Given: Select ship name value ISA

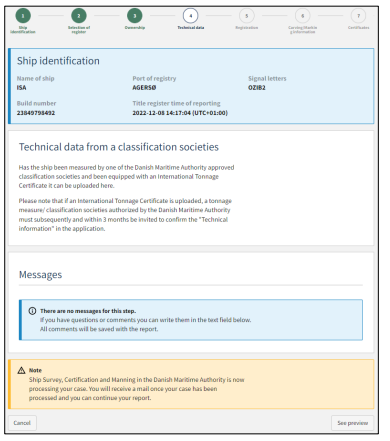Looking at the screenshot, I should coord(22,88).
